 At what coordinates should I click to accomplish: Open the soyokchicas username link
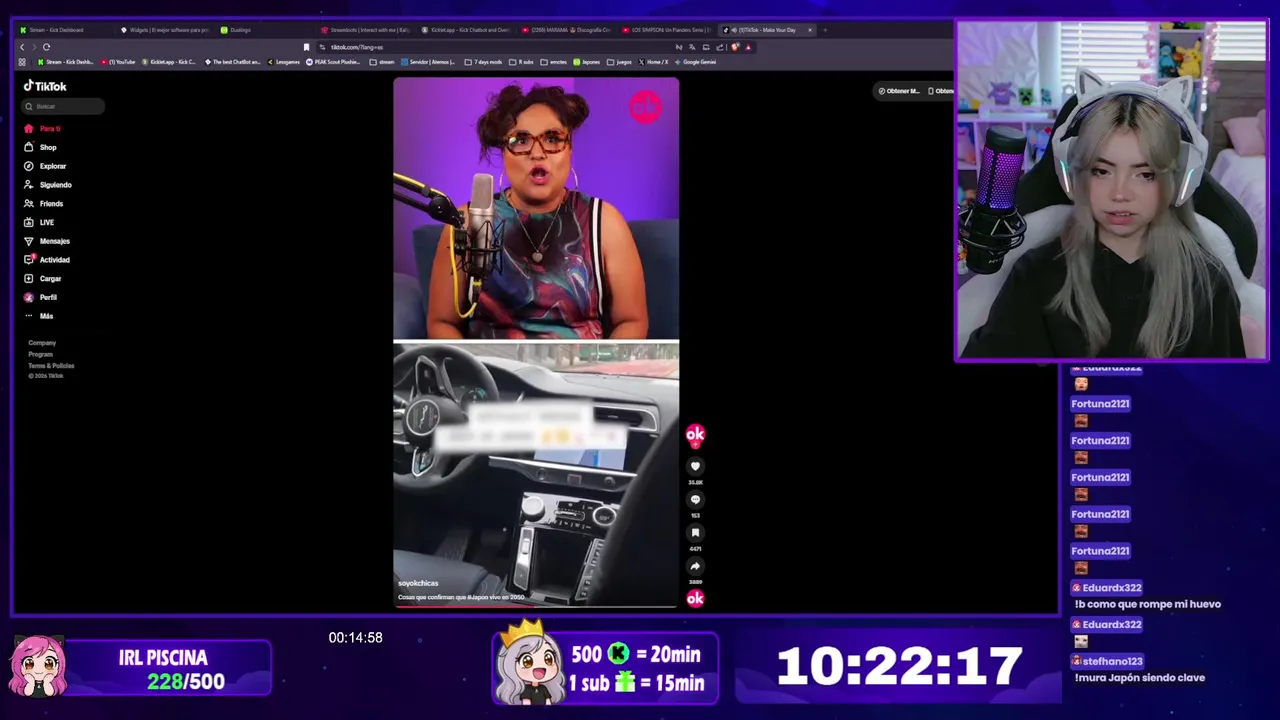[418, 583]
